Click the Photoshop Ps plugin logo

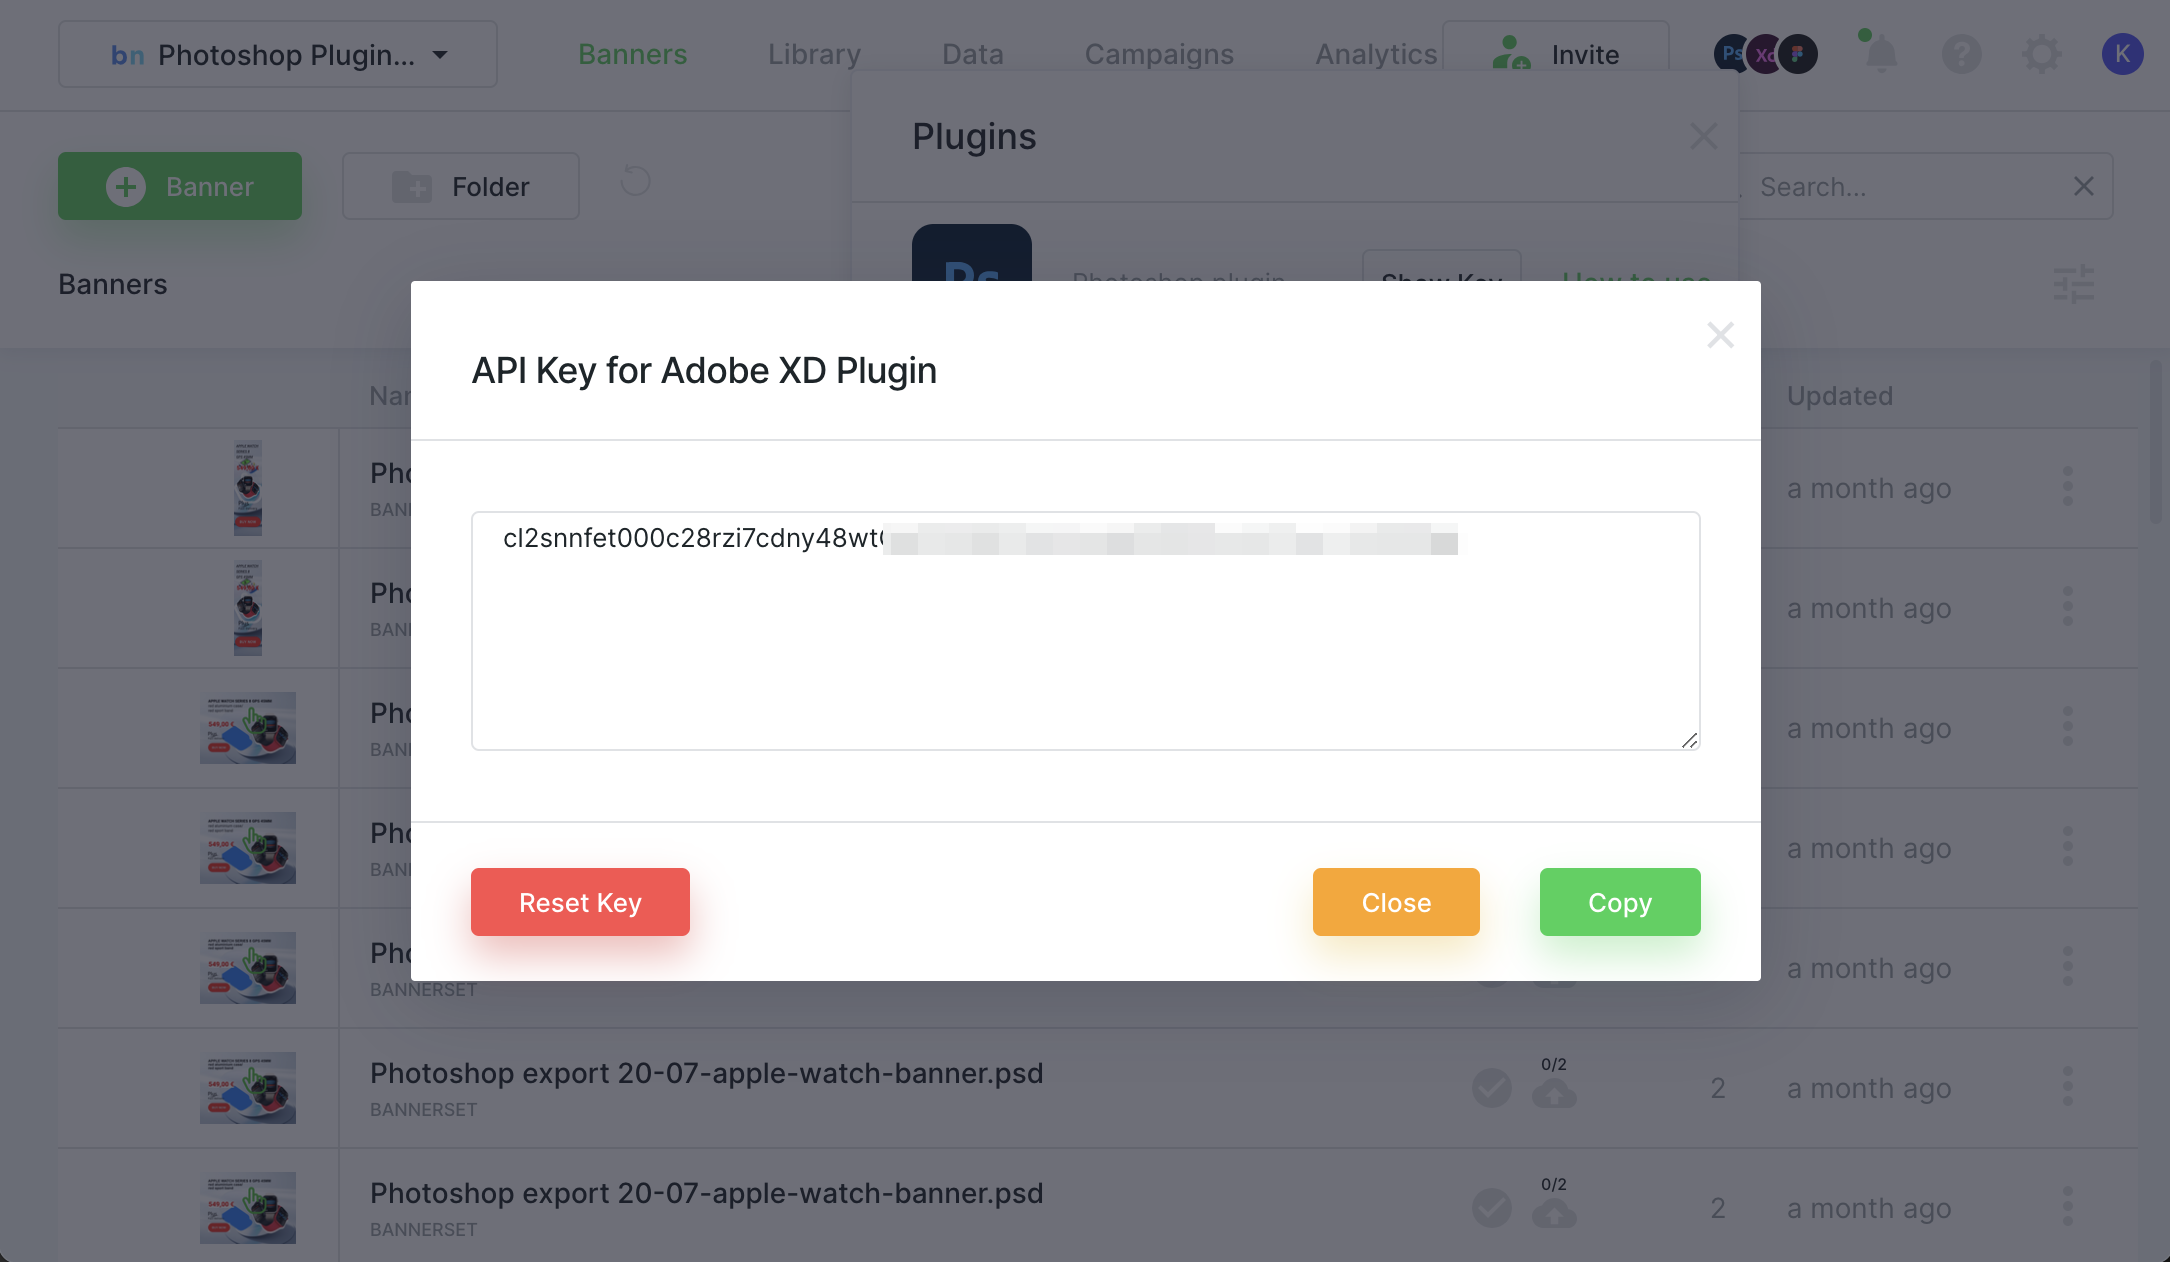pyautogui.click(x=972, y=253)
